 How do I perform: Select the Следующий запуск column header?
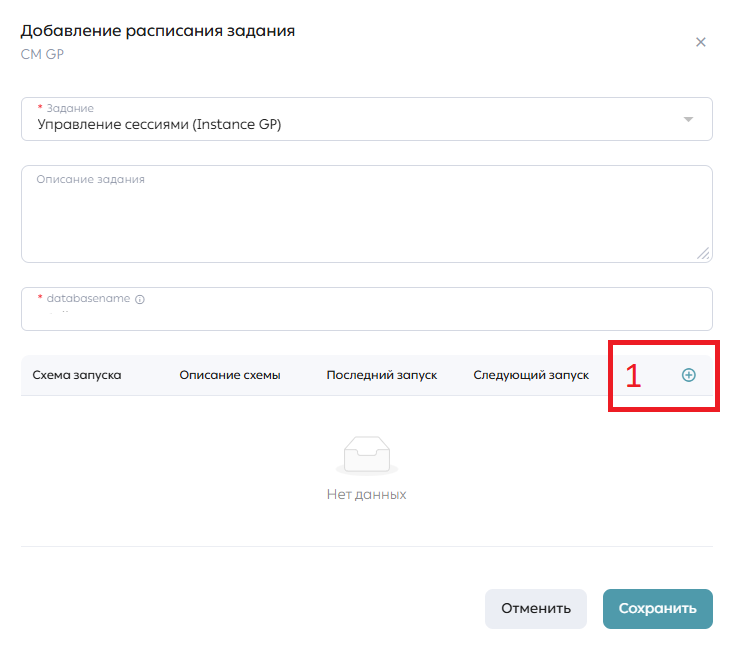(x=531, y=375)
